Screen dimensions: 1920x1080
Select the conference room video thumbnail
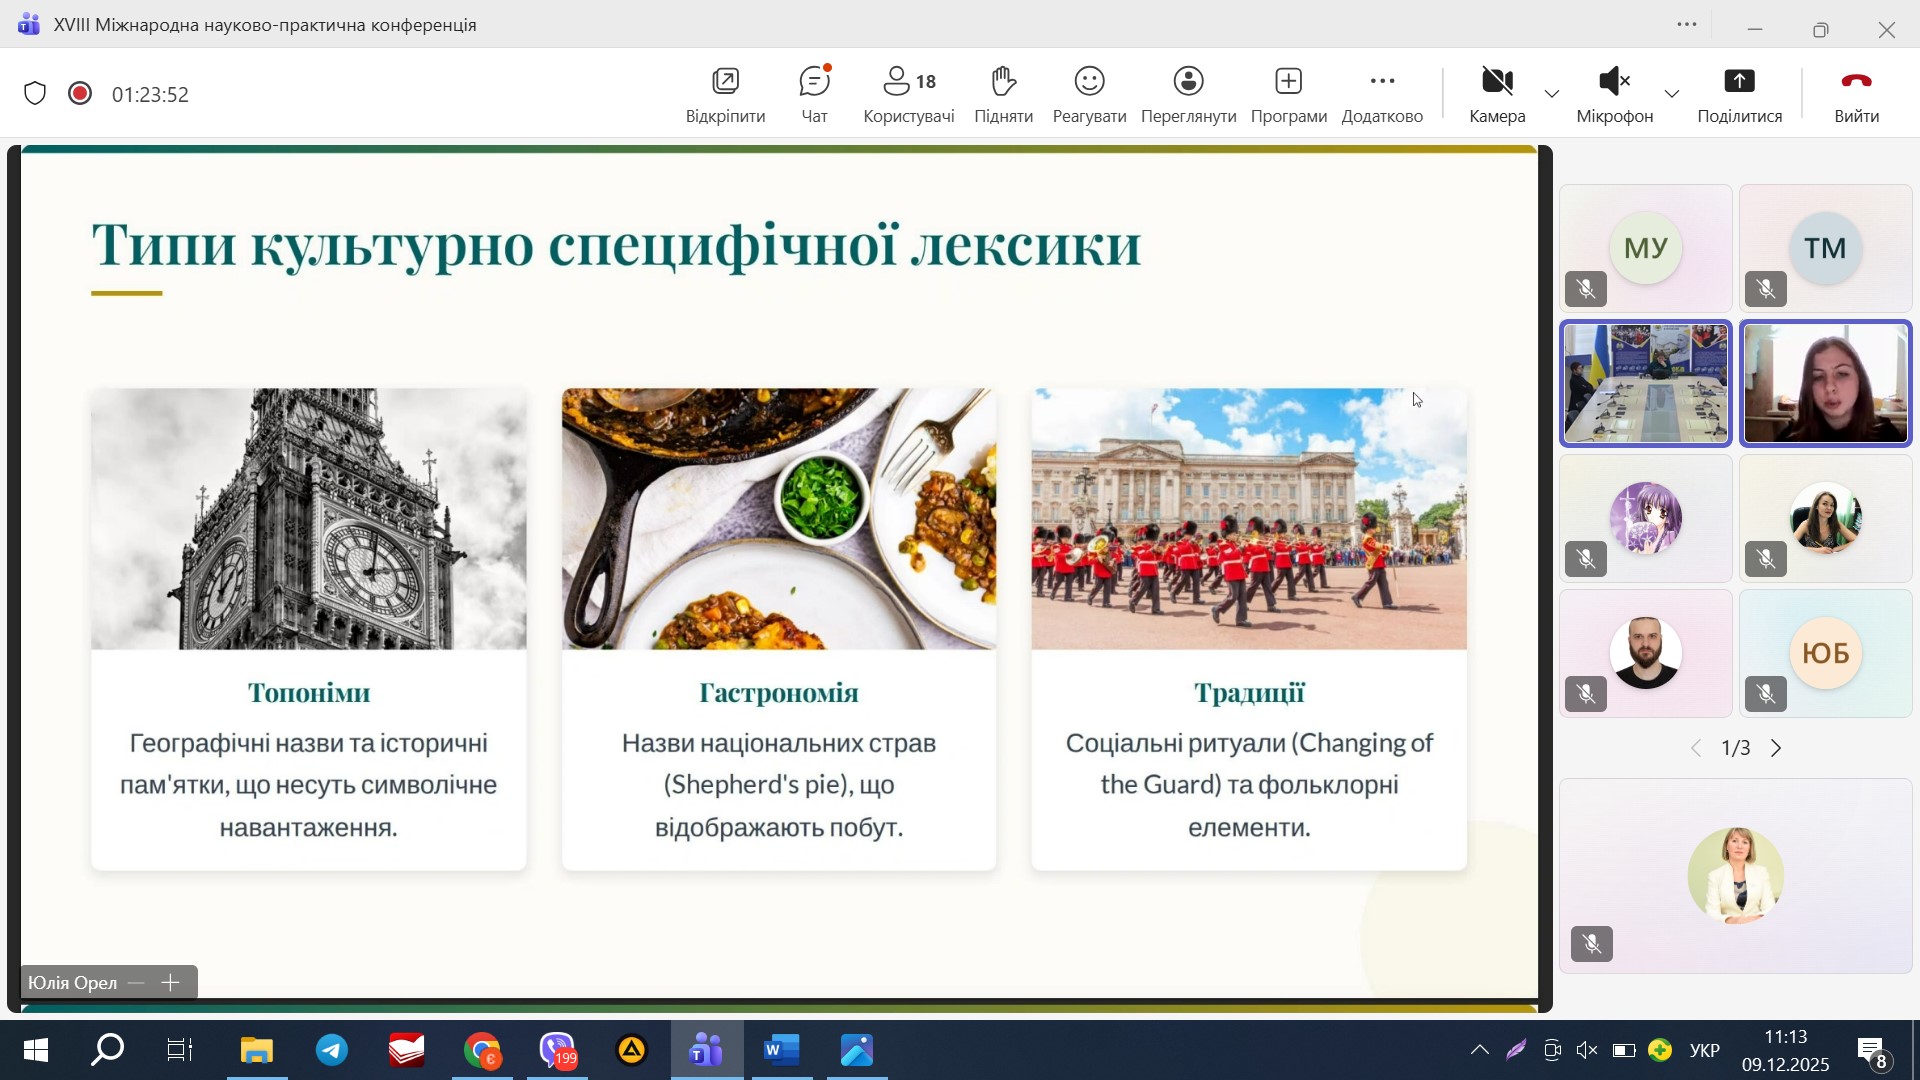pos(1646,384)
